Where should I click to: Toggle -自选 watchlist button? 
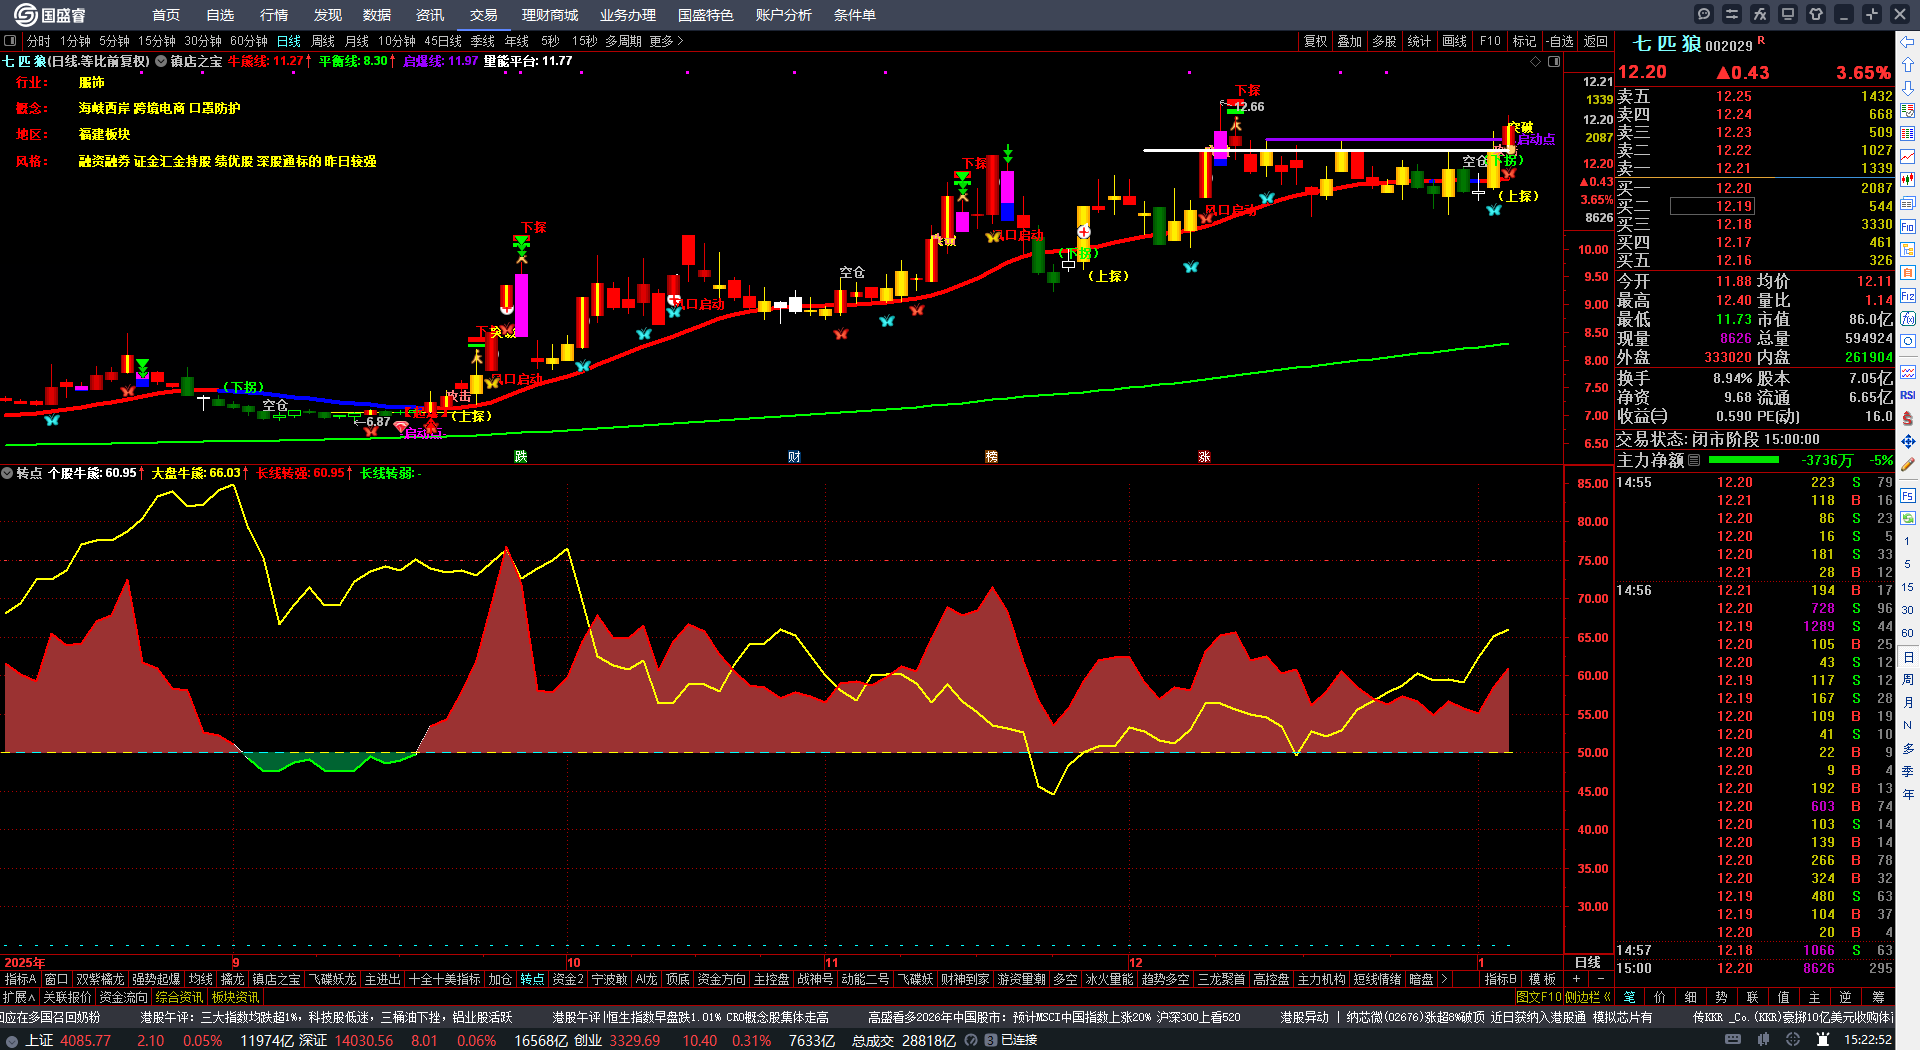coord(1559,41)
